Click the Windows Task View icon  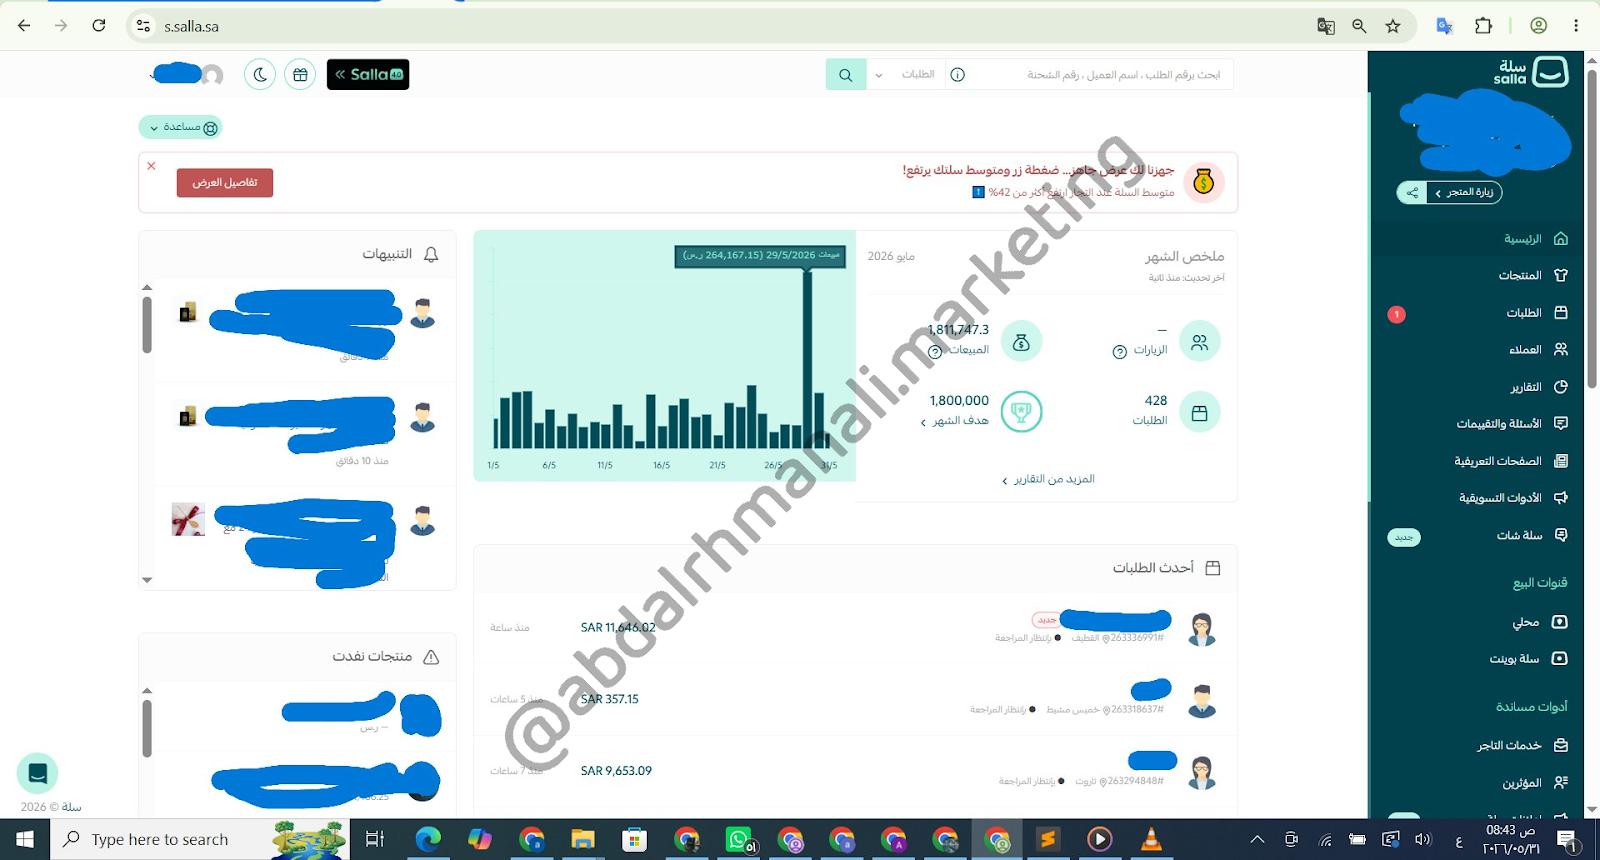375,839
